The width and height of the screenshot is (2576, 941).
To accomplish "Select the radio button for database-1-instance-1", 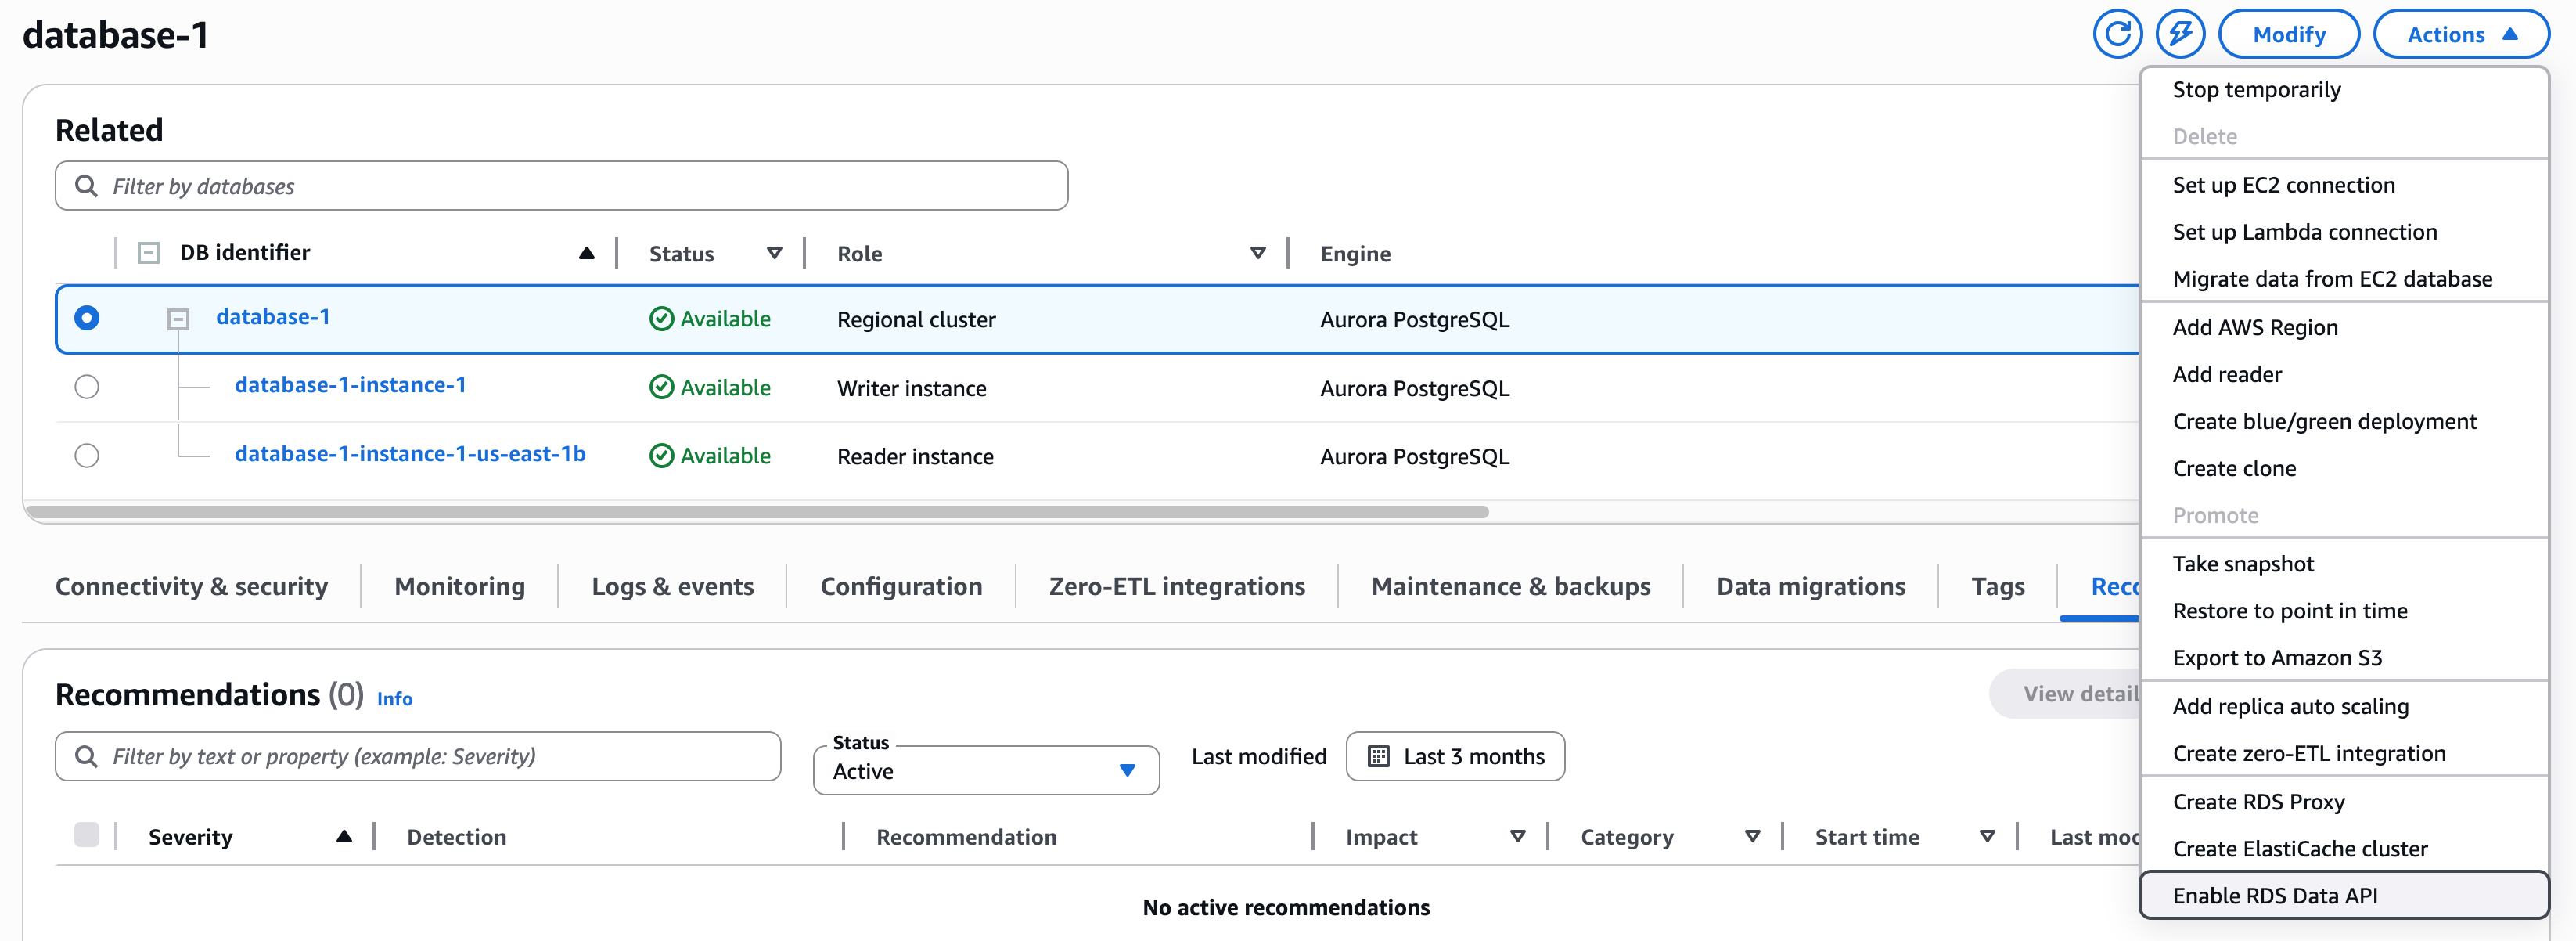I will point(87,386).
